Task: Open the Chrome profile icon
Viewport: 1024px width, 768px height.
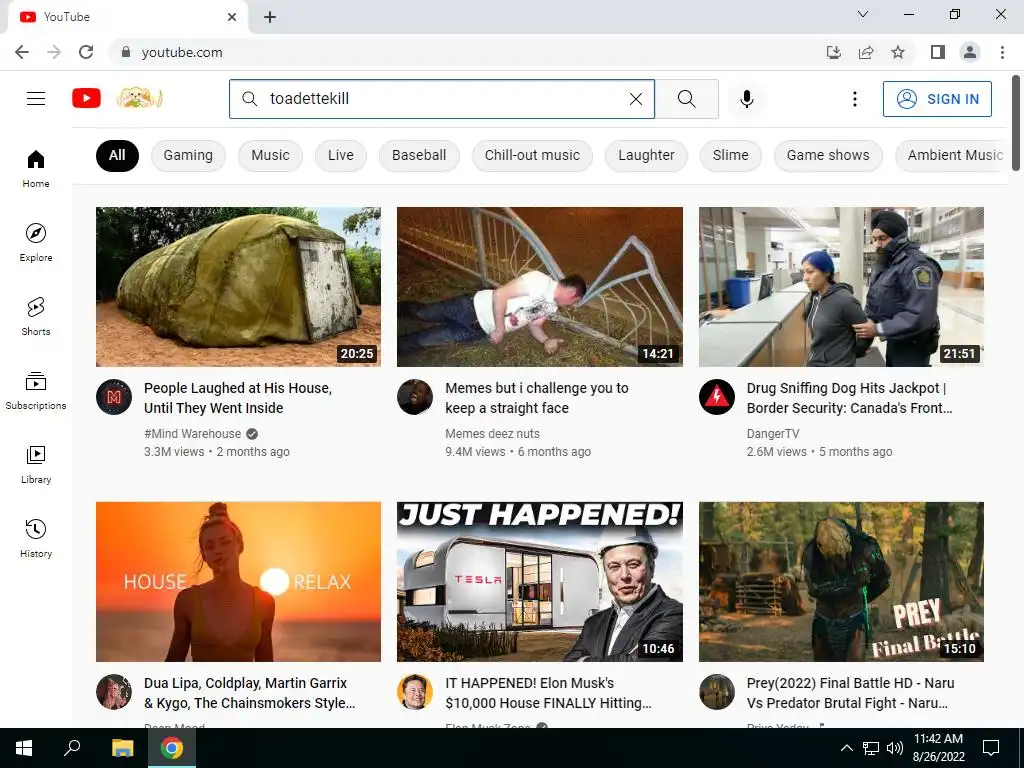Action: (970, 52)
